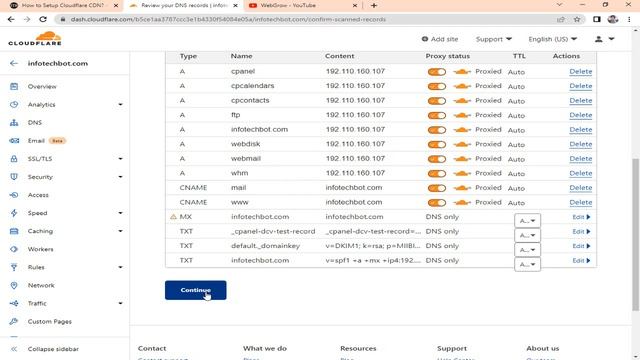The height and width of the screenshot is (360, 640).
Task: Open Traffic icon in sidebar
Action: [14, 303]
